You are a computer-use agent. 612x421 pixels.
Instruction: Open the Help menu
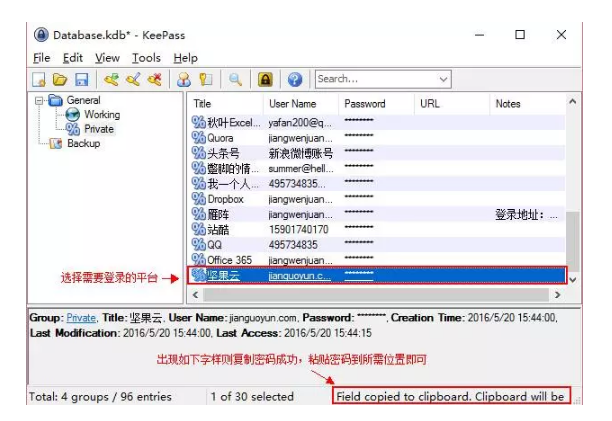point(185,58)
